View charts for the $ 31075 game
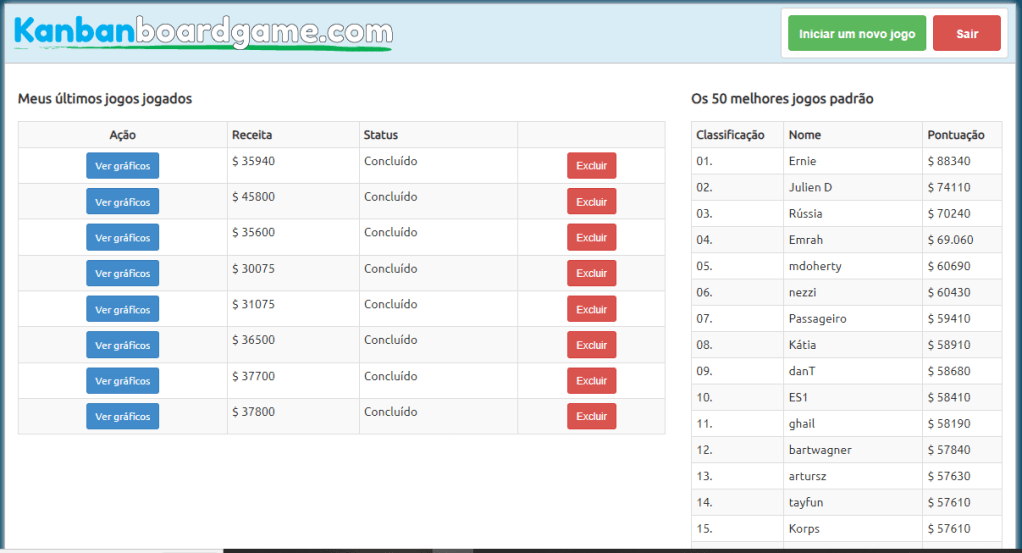The width and height of the screenshot is (1022, 553). click(x=122, y=310)
